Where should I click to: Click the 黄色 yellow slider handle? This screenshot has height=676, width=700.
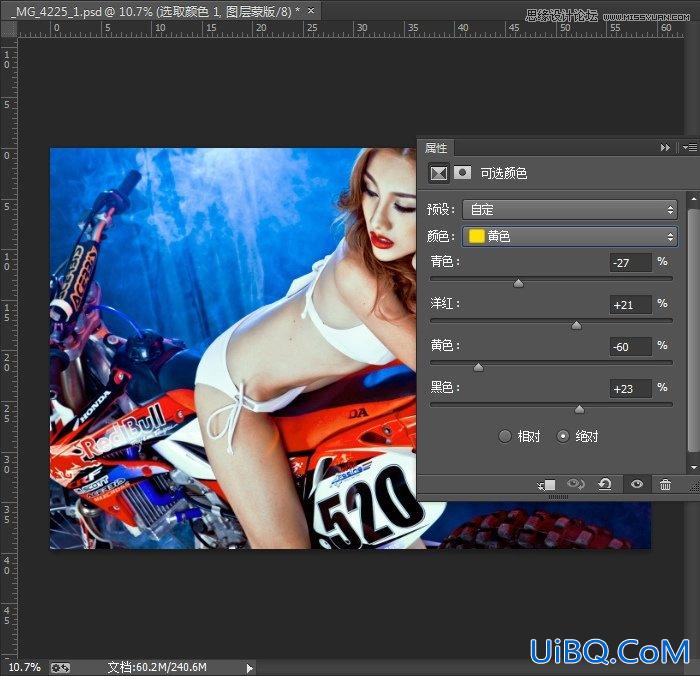click(478, 367)
